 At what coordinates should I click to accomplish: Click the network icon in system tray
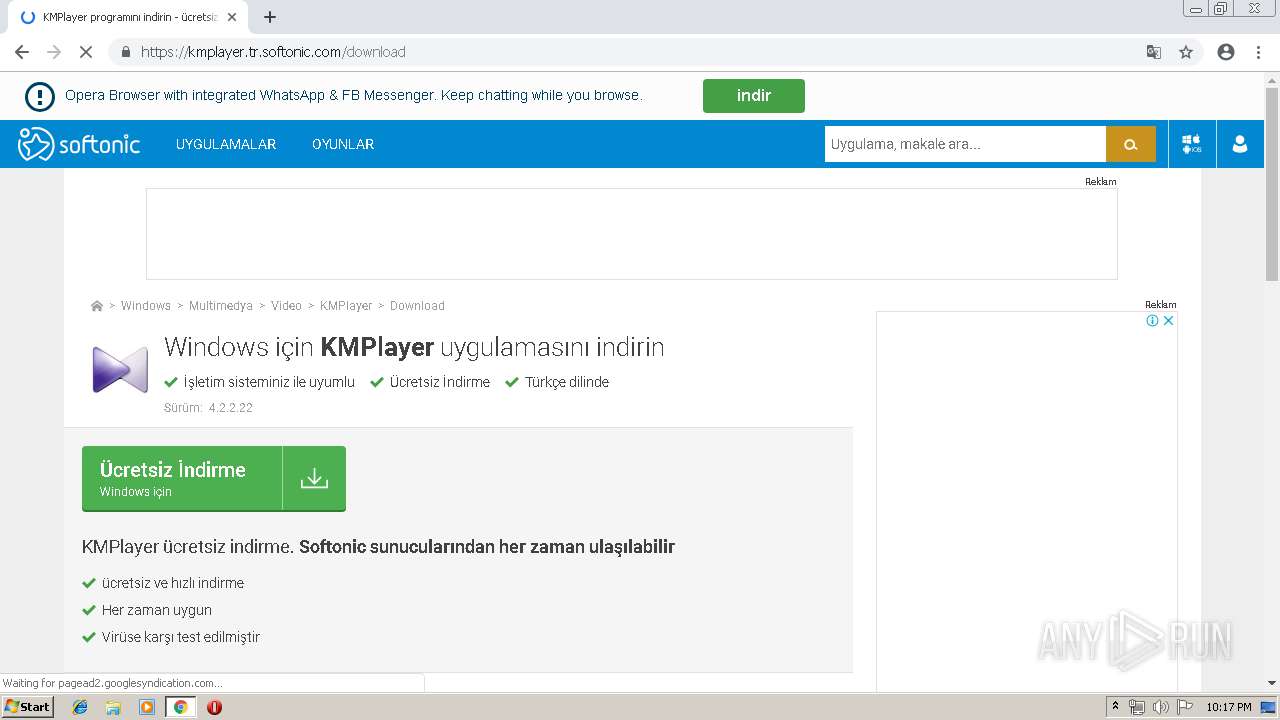point(1137,707)
